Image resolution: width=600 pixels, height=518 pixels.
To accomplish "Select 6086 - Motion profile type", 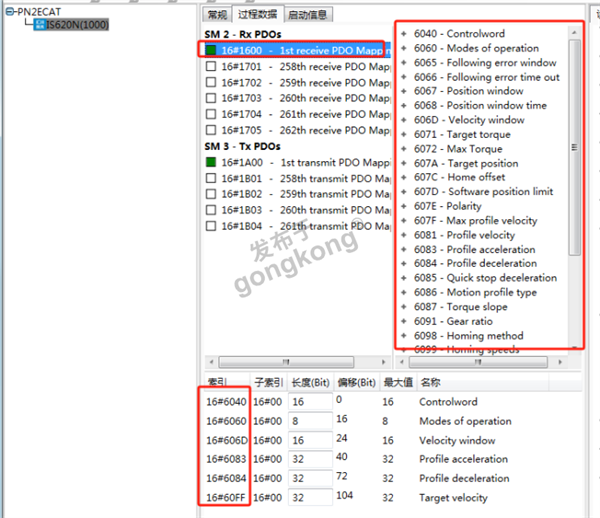I will tap(475, 293).
